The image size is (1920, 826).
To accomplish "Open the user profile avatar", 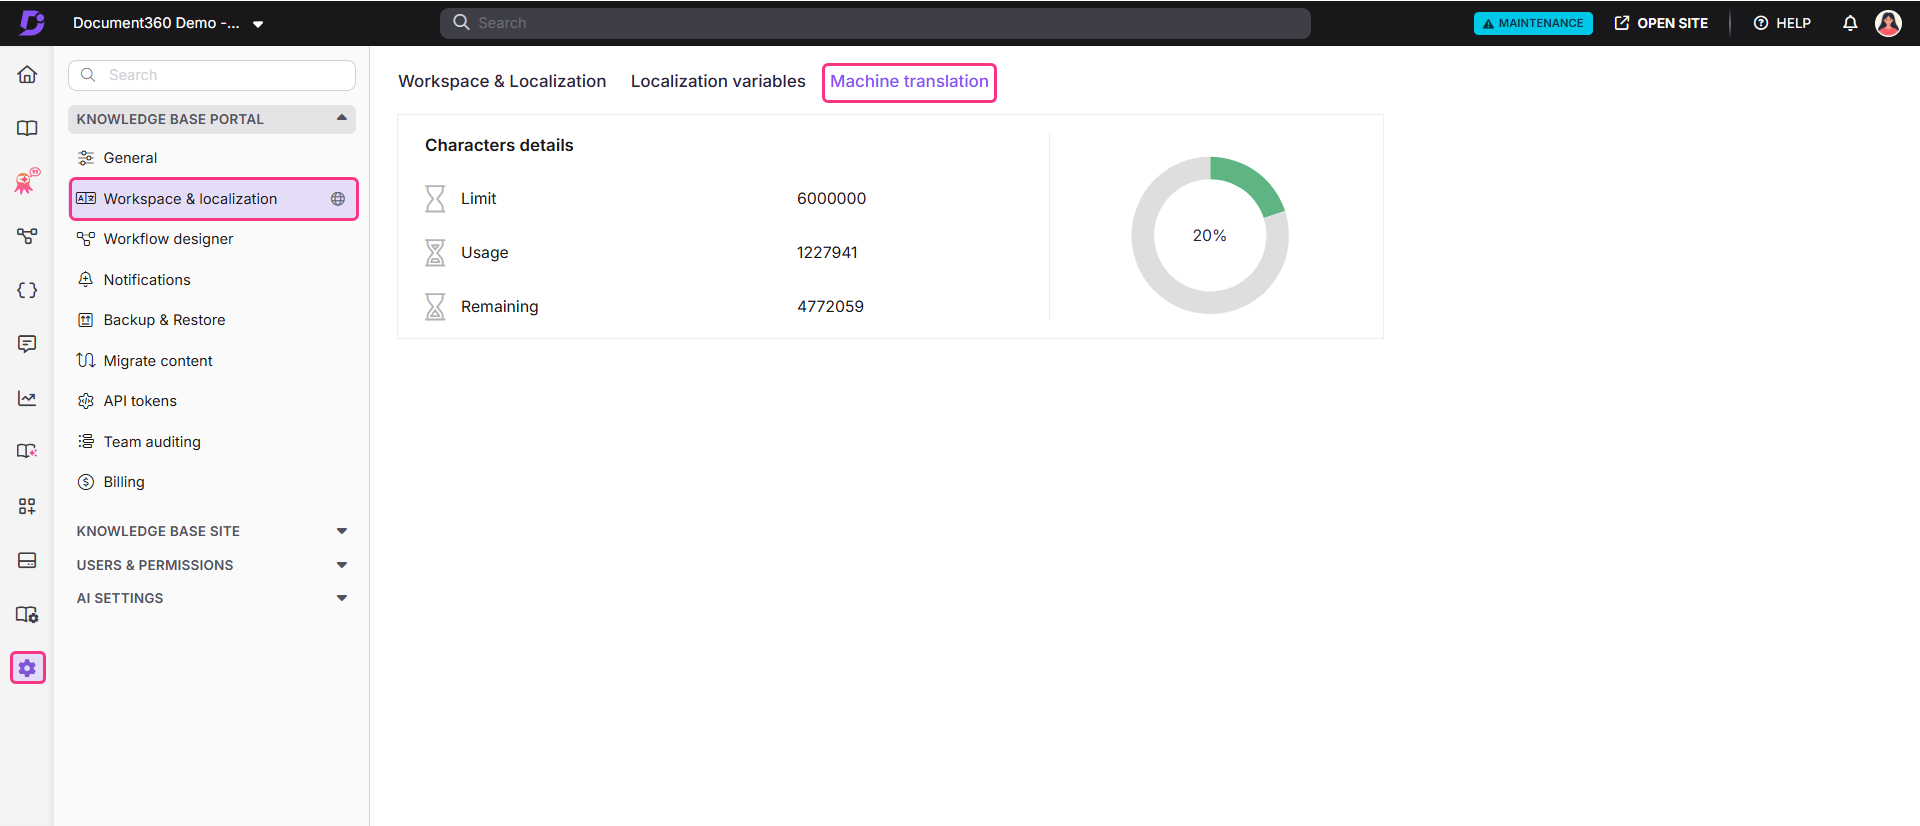I will click(1888, 23).
